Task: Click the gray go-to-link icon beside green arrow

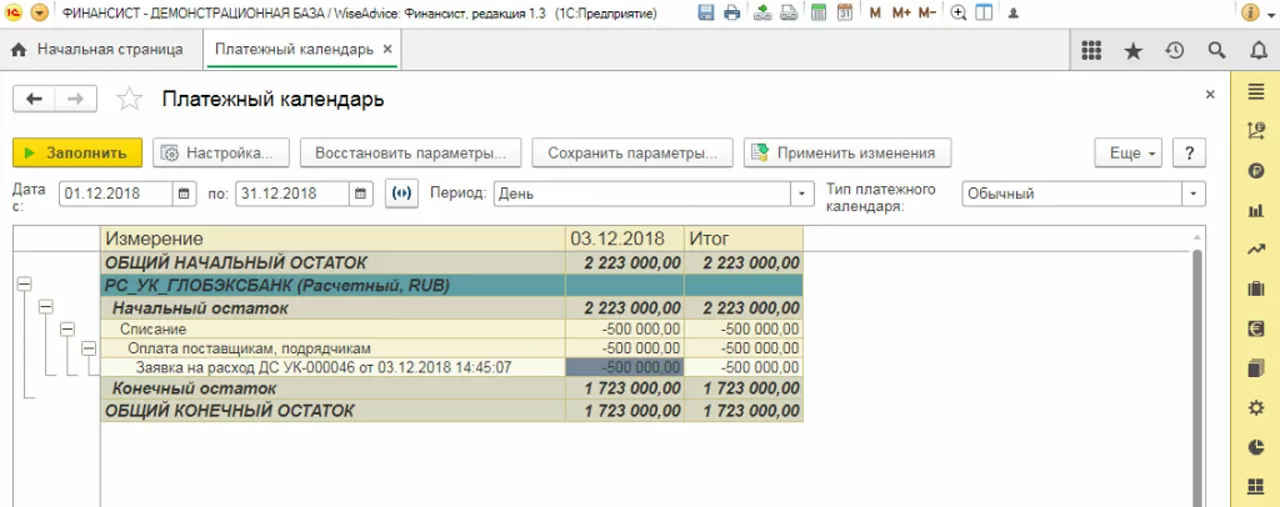Action: pyautogui.click(x=788, y=14)
